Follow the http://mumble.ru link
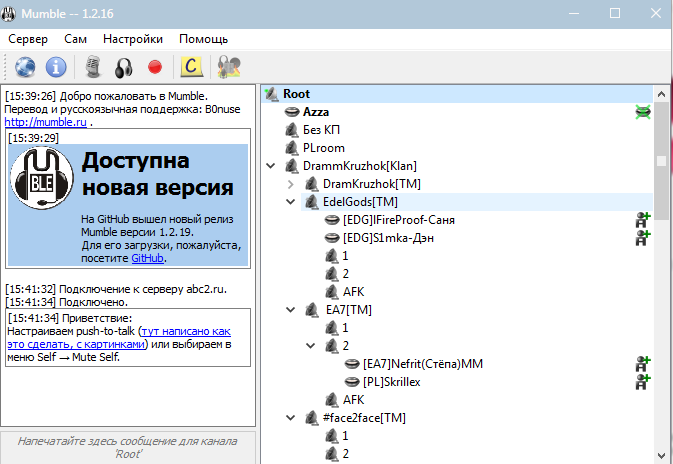 (45, 122)
